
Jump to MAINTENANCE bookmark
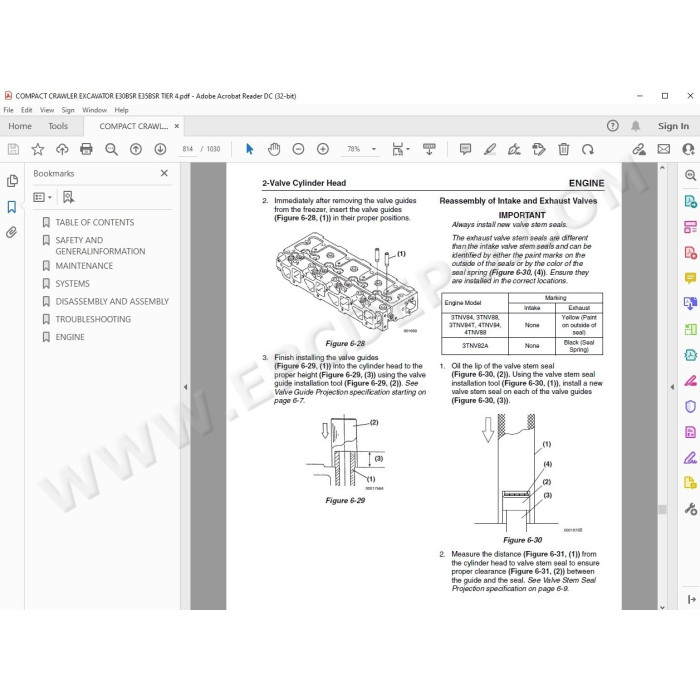click(x=84, y=266)
